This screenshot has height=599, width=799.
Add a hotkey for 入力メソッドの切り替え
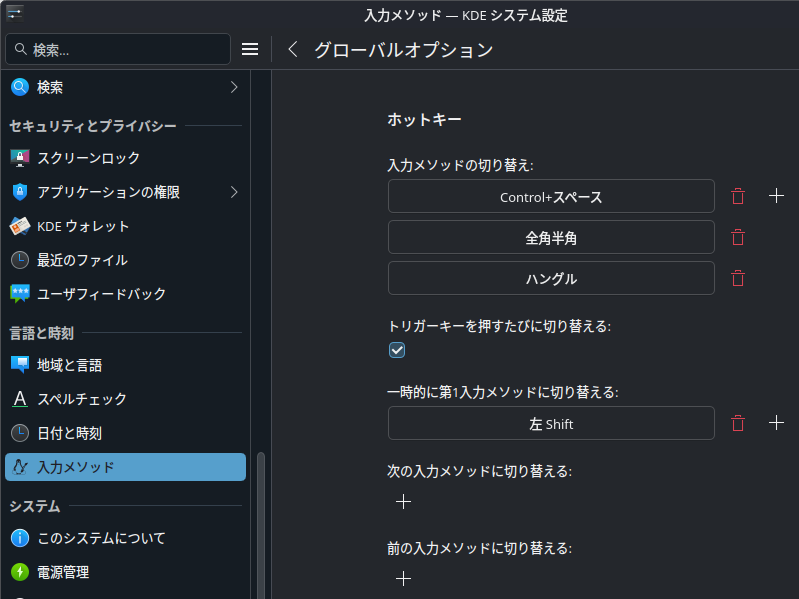point(776,196)
